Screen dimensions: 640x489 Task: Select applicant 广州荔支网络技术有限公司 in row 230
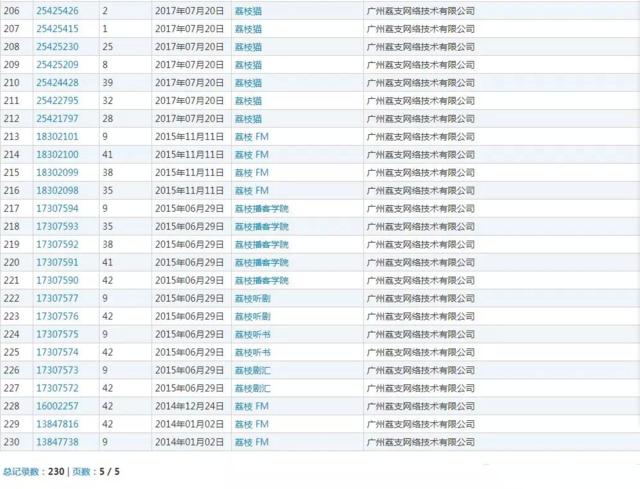click(421, 442)
